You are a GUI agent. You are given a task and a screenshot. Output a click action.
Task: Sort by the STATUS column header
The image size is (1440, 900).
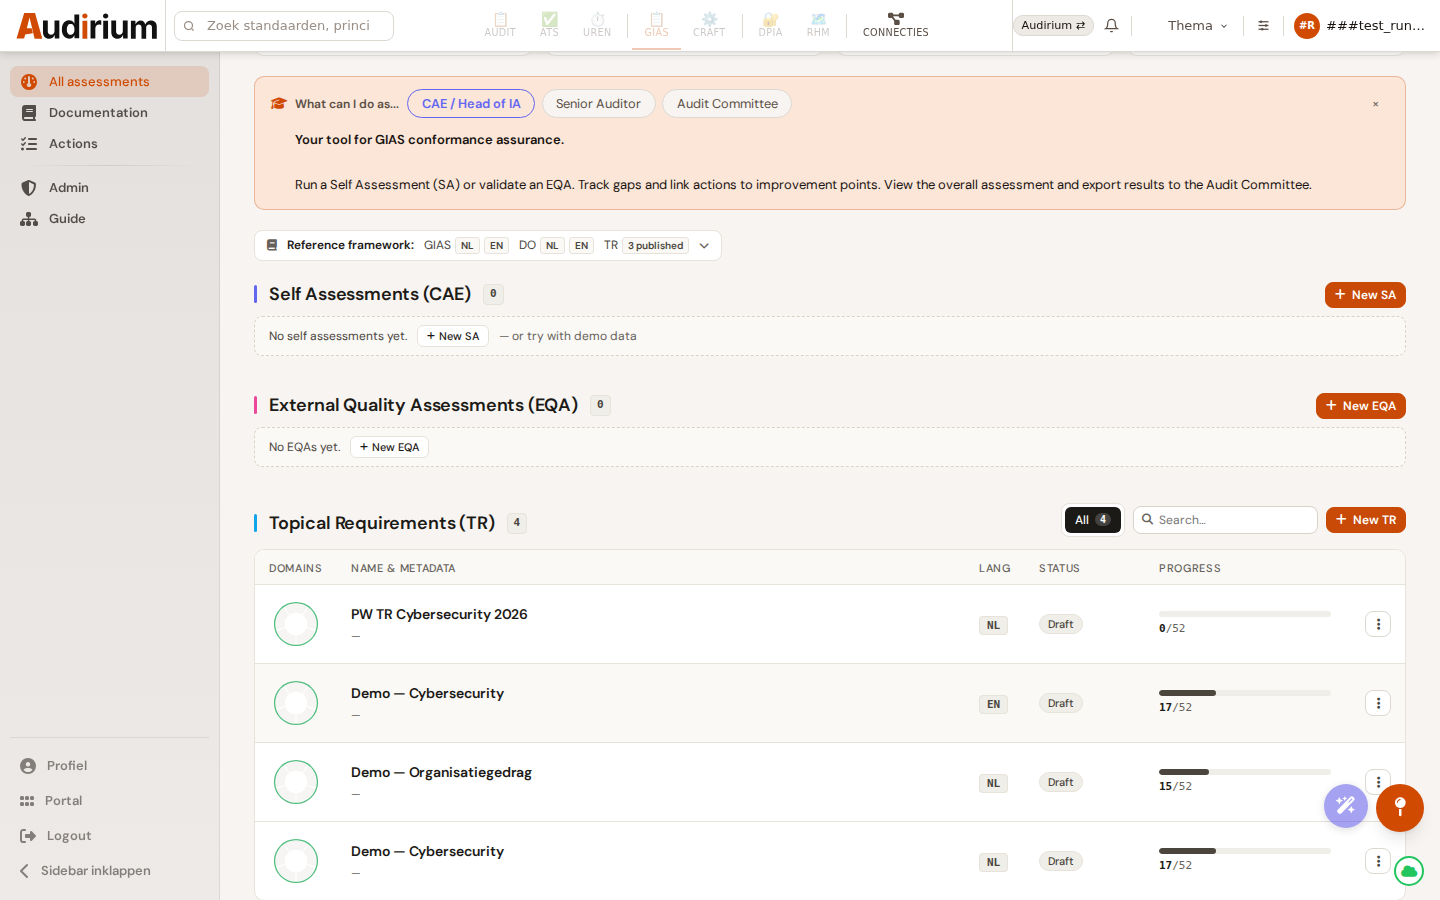1059,568
